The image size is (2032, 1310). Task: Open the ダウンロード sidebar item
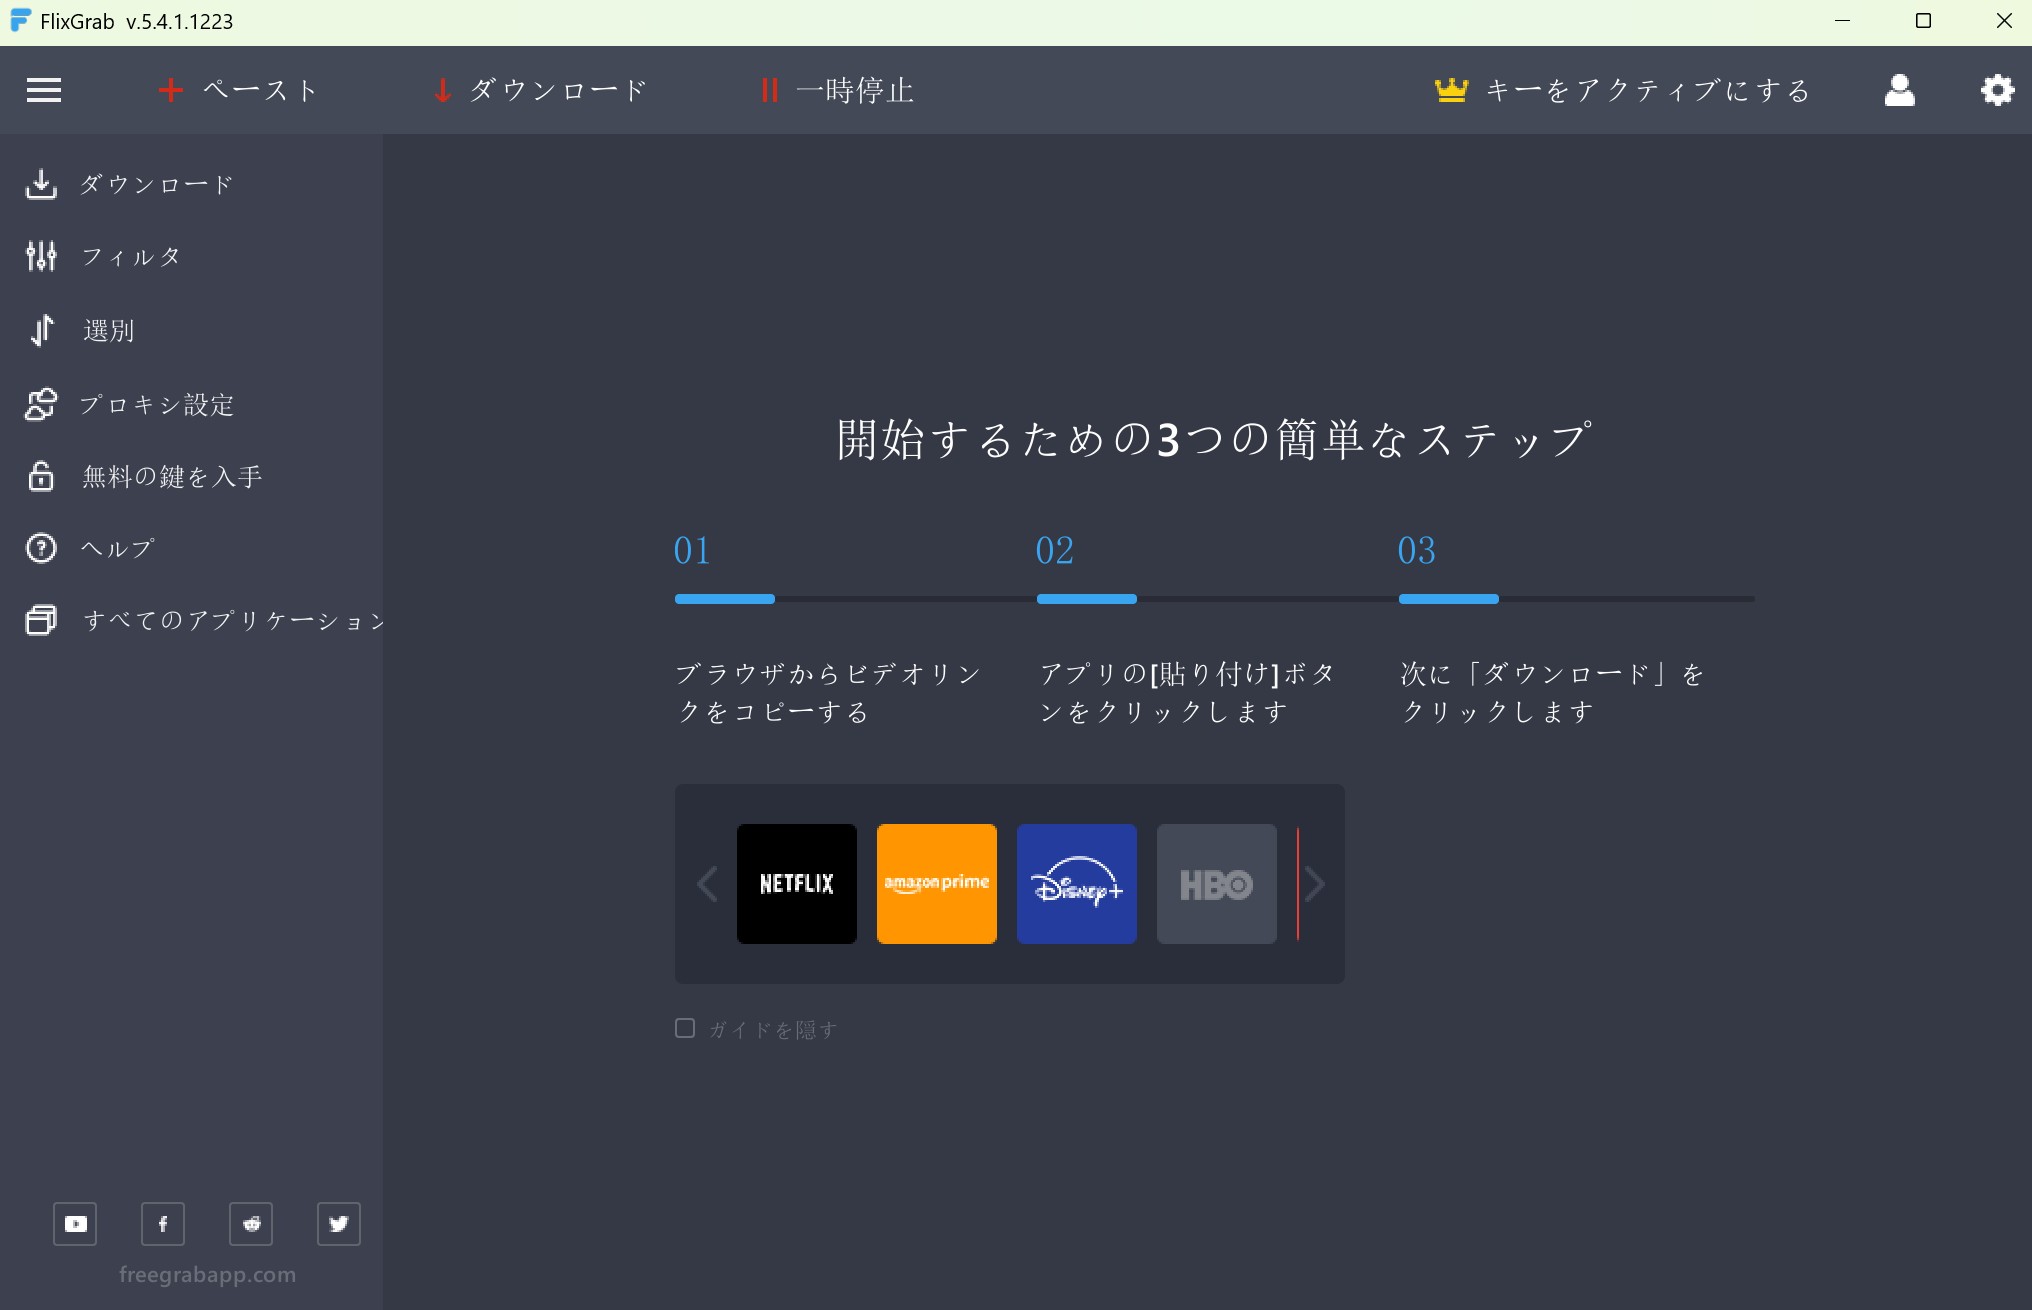(157, 184)
